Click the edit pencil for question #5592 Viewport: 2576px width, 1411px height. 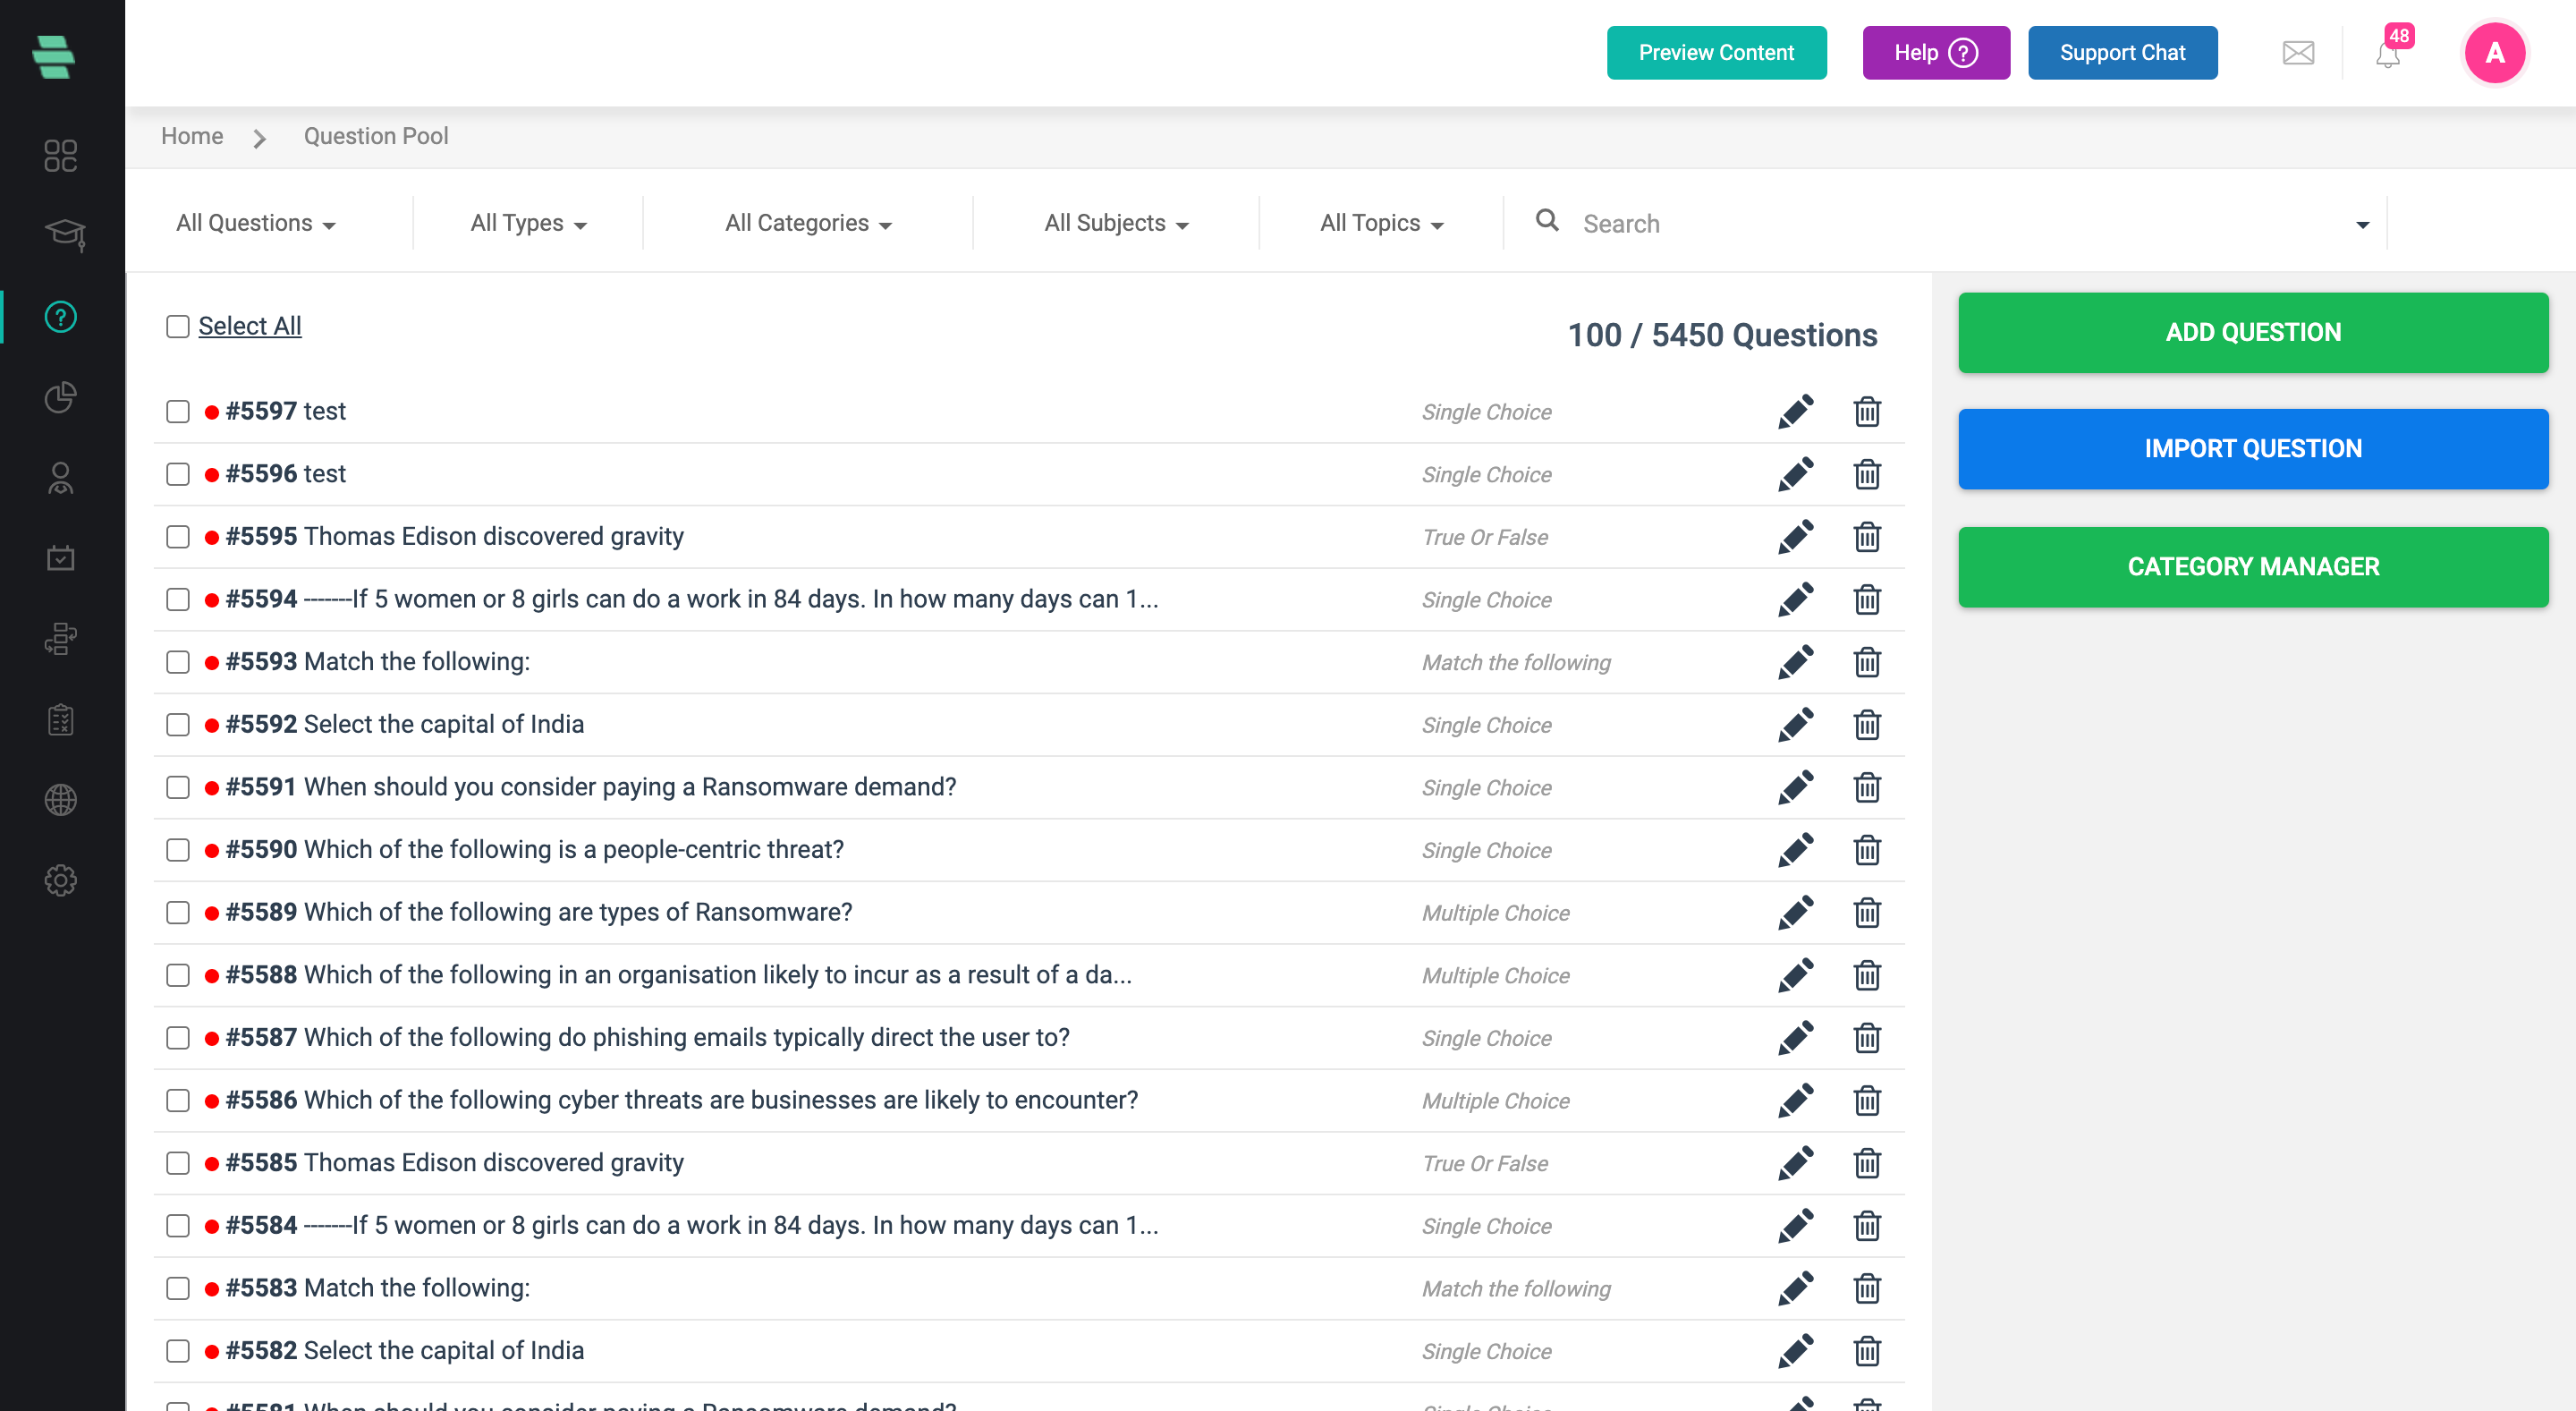click(1795, 724)
